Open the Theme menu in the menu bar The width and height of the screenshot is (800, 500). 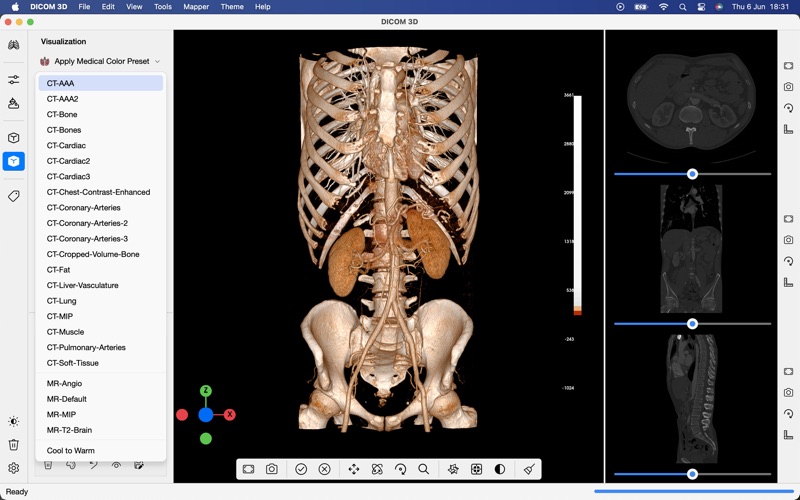232,7
